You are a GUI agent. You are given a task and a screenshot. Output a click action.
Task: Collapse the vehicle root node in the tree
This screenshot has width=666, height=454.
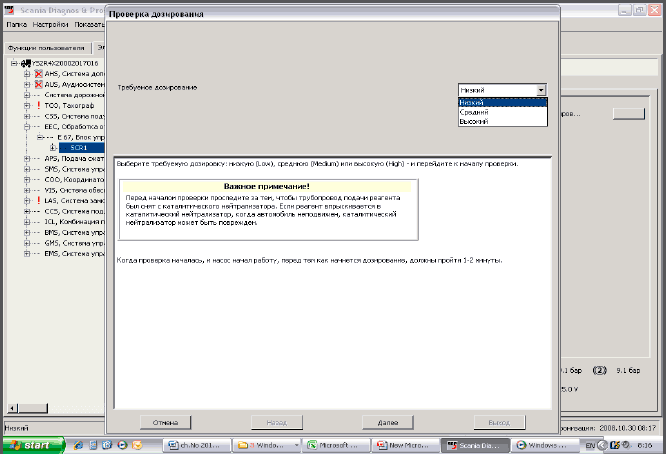tap(14, 63)
